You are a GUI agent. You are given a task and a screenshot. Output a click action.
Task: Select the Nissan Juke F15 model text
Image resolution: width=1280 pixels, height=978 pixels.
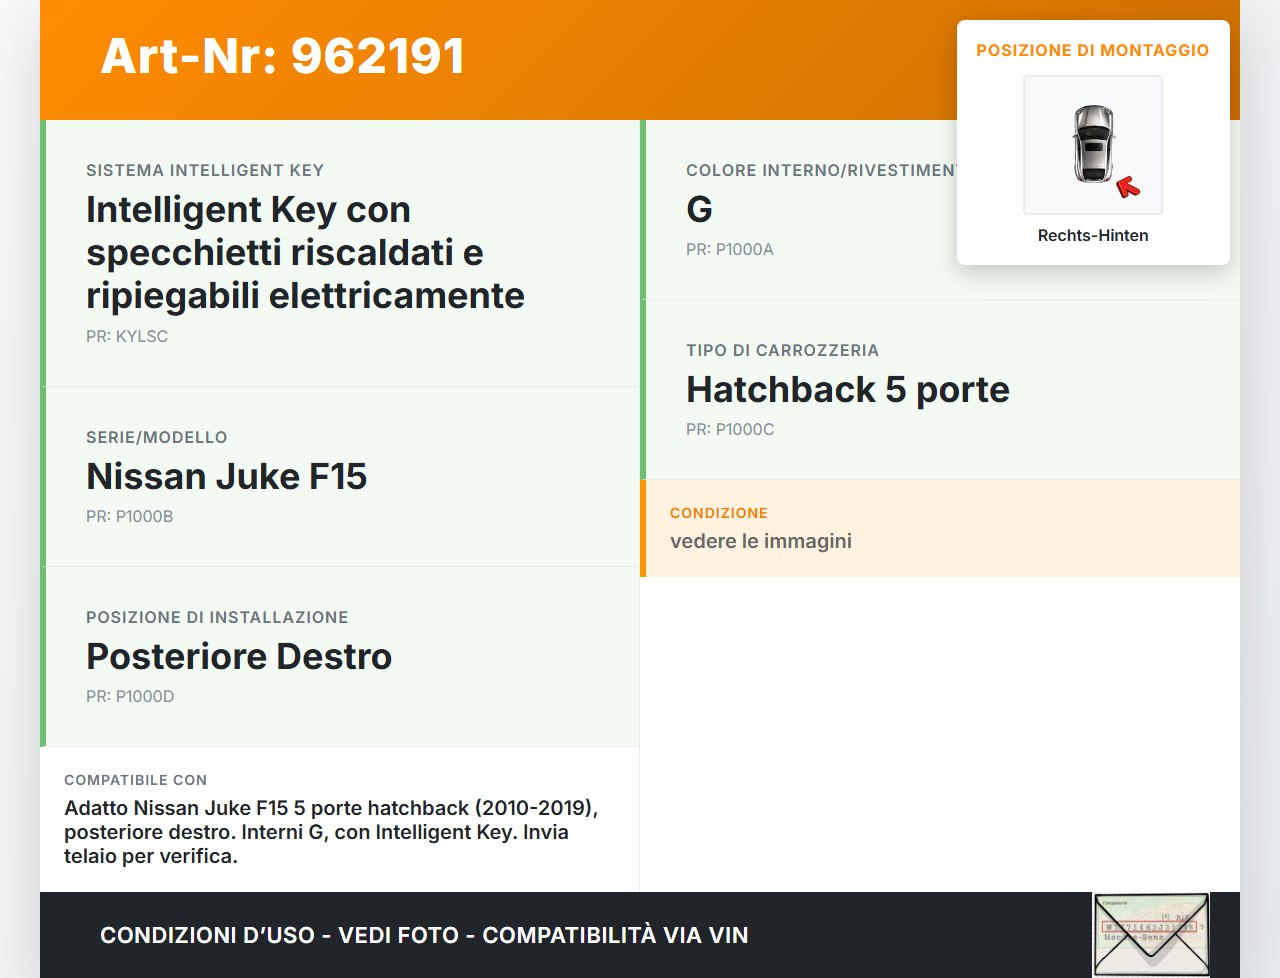click(x=226, y=476)
